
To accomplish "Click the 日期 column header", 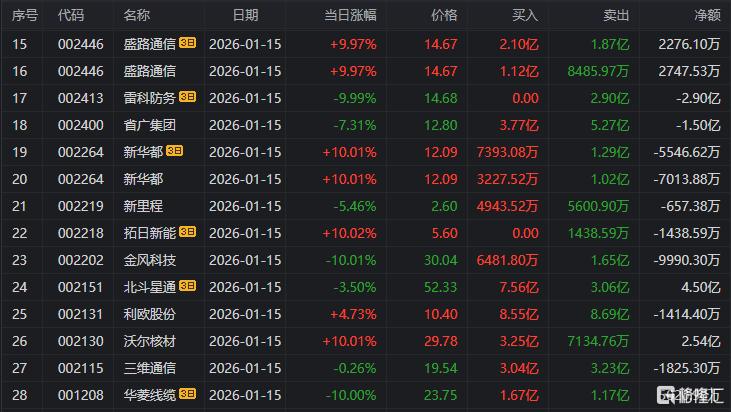I will (244, 15).
